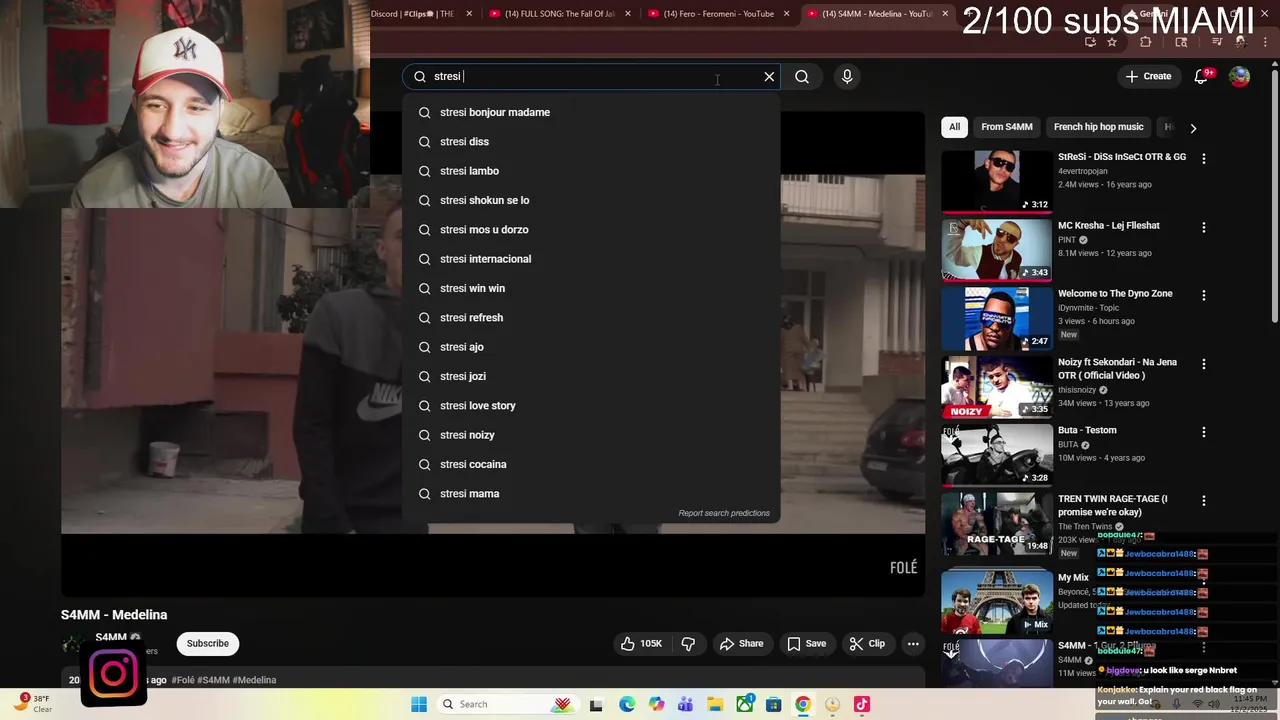Select the "French hip hop music" chip
Image resolution: width=1280 pixels, height=720 pixels.
click(x=1098, y=127)
